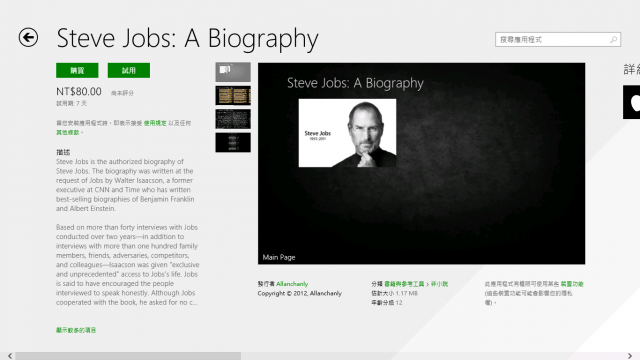This screenshot has width=640, height=360.
Task: Click the 年齡分級 12 text
Action: [x=387, y=302]
